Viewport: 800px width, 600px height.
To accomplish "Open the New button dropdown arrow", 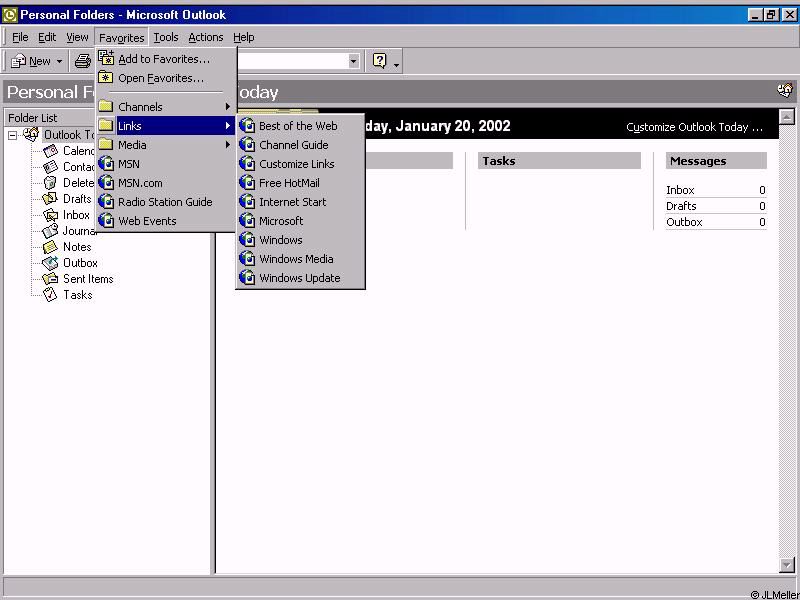I will (59, 62).
